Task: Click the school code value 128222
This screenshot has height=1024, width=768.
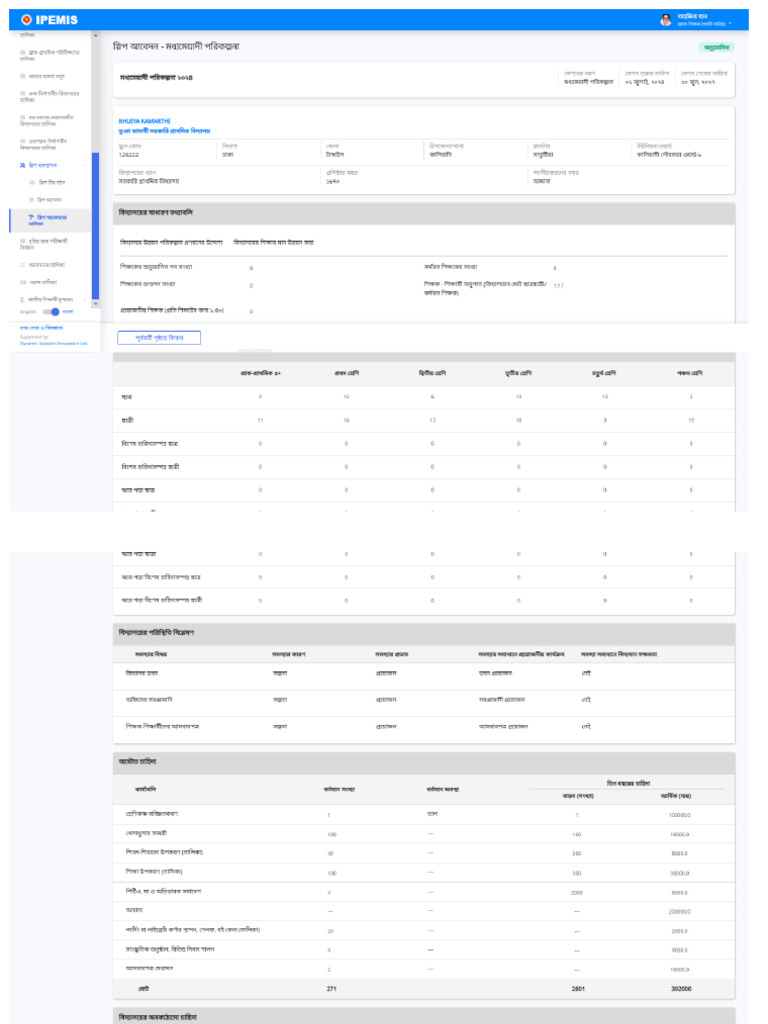Action: [129, 155]
